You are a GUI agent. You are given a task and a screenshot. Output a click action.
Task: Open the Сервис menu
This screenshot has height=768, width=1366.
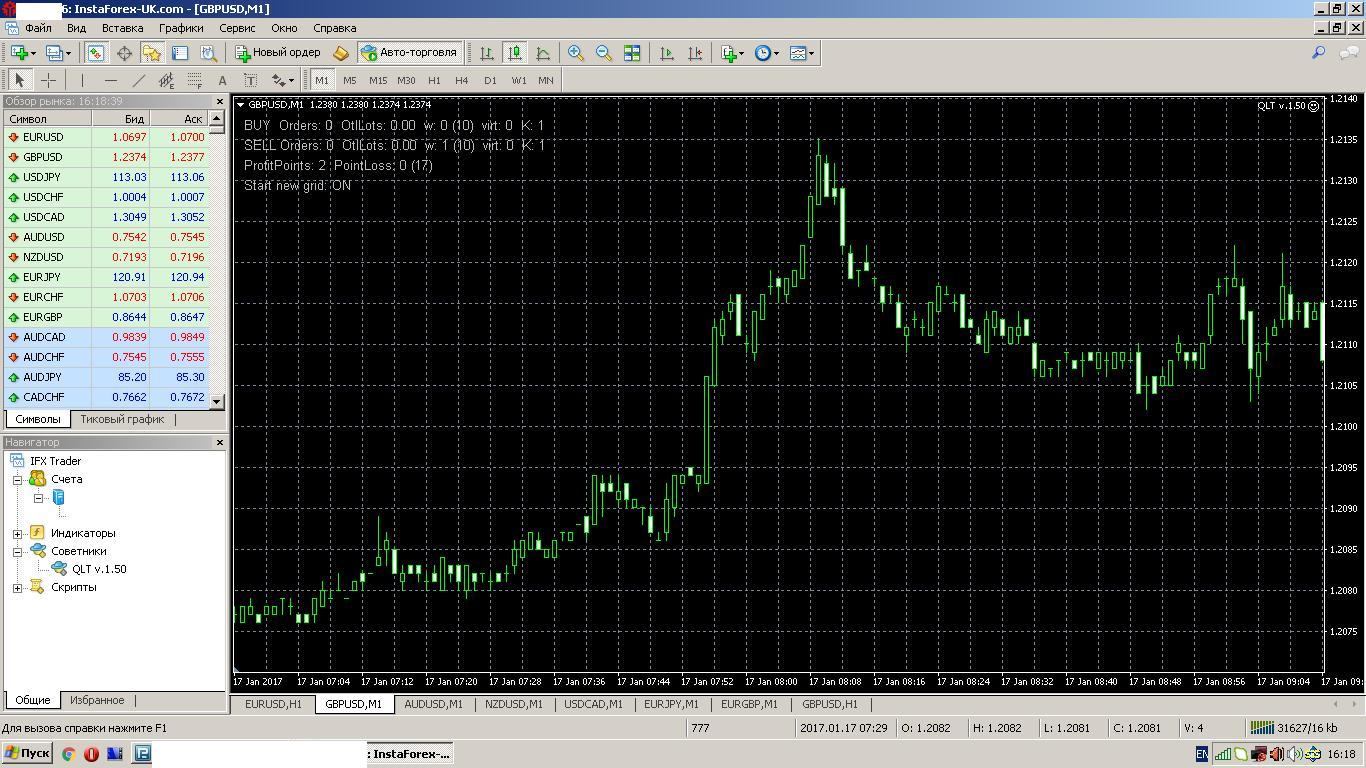pos(237,28)
